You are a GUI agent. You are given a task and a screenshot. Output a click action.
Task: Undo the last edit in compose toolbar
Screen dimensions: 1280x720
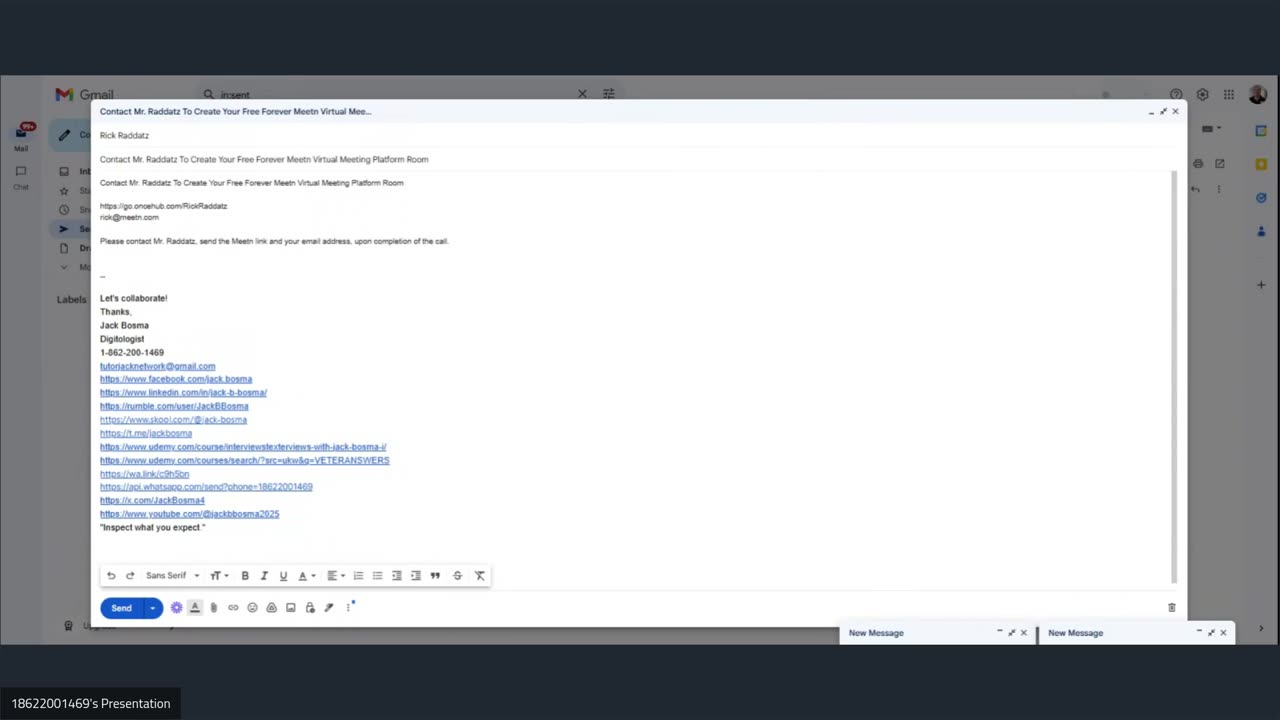coord(111,576)
